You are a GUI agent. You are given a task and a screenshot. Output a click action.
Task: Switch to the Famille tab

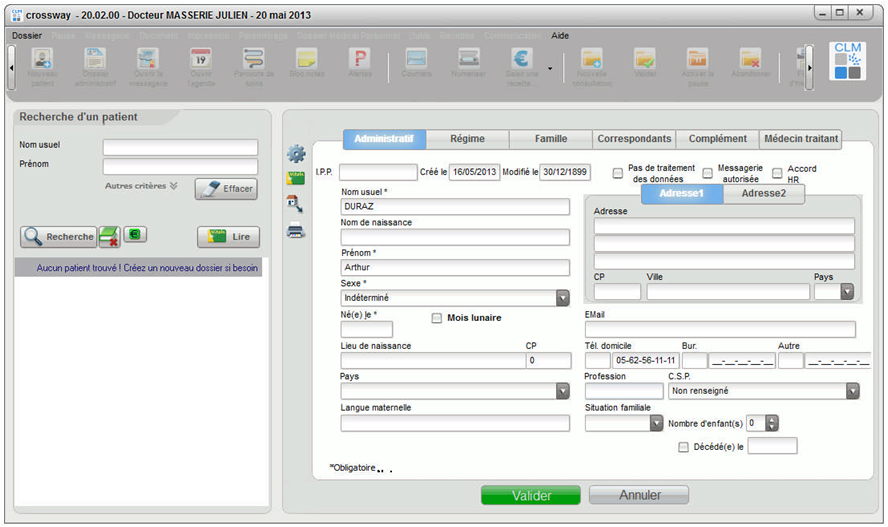(550, 139)
